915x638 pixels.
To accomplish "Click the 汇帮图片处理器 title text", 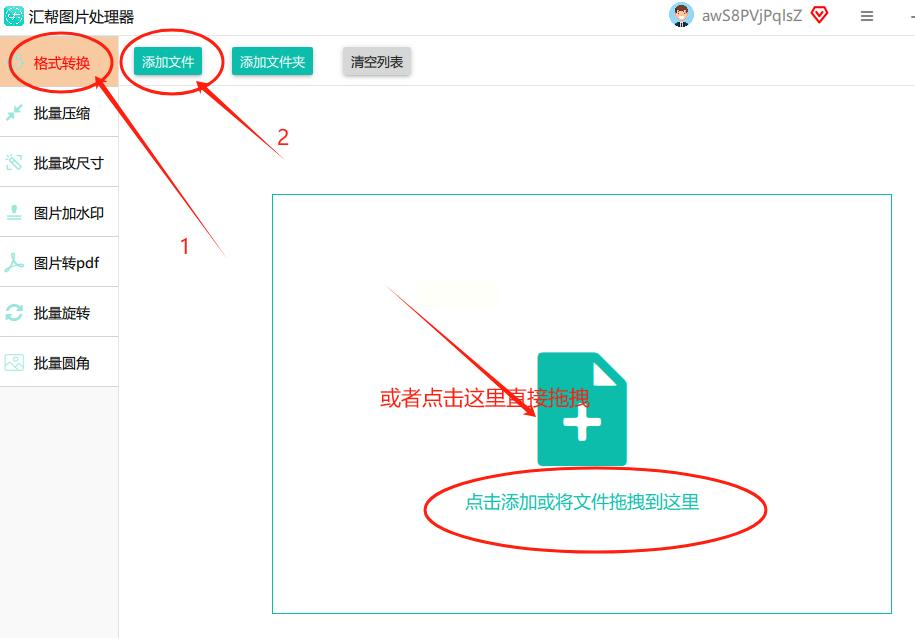I will (81, 16).
